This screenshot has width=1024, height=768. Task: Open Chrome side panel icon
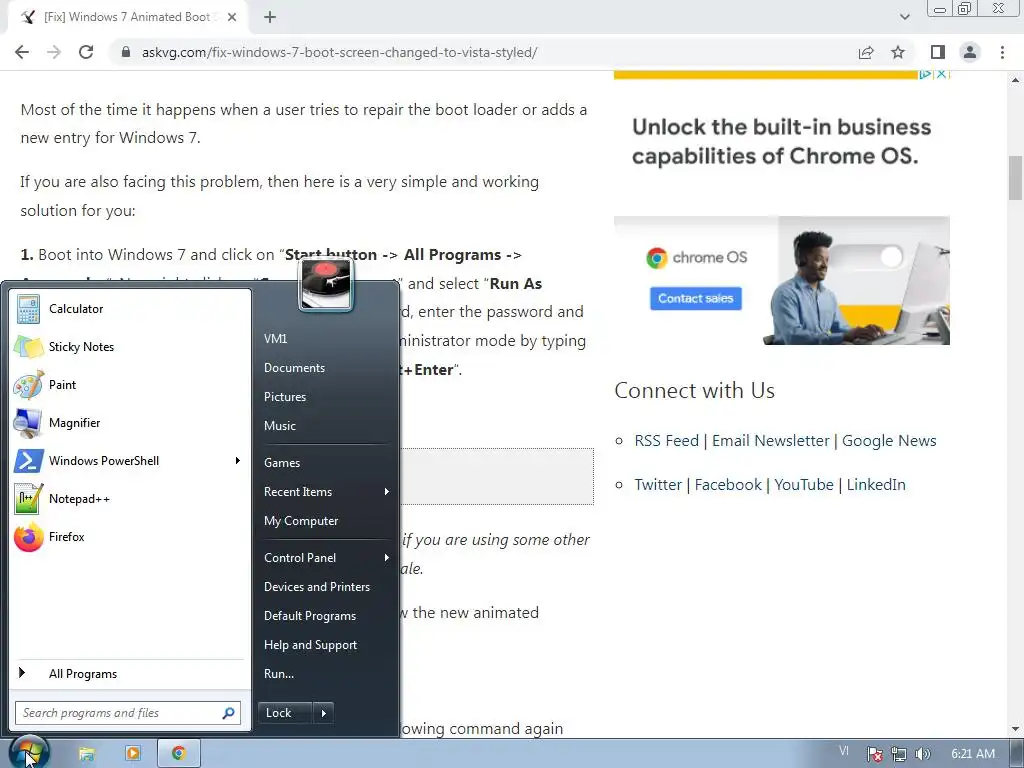(938, 52)
